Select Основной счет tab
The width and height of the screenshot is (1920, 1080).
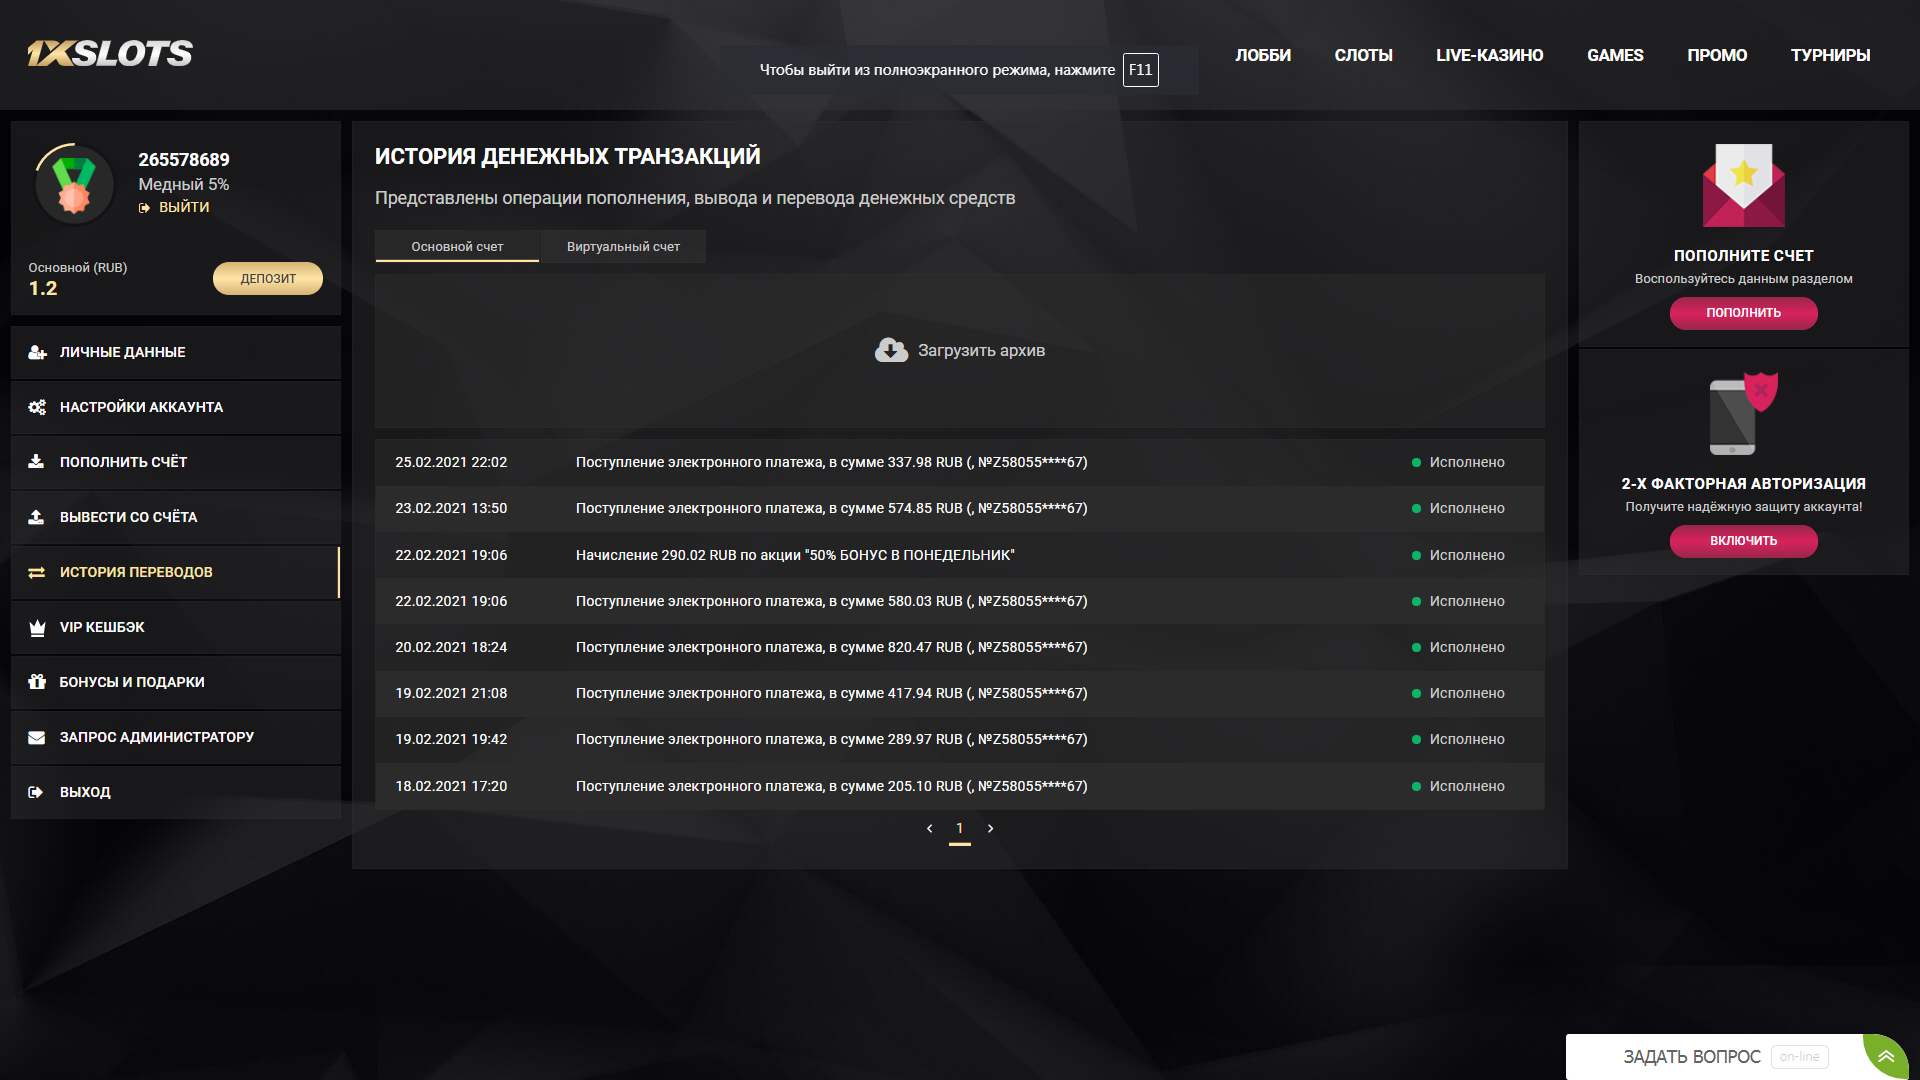457,247
